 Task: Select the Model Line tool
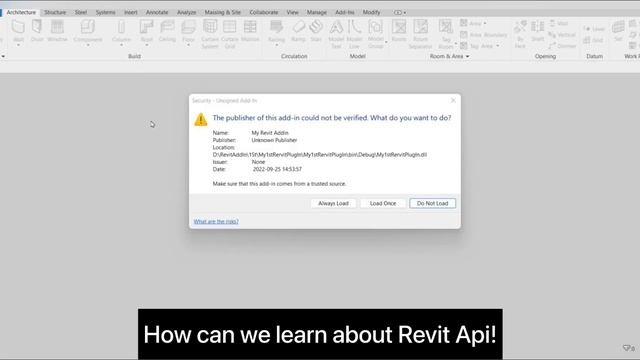pos(354,33)
